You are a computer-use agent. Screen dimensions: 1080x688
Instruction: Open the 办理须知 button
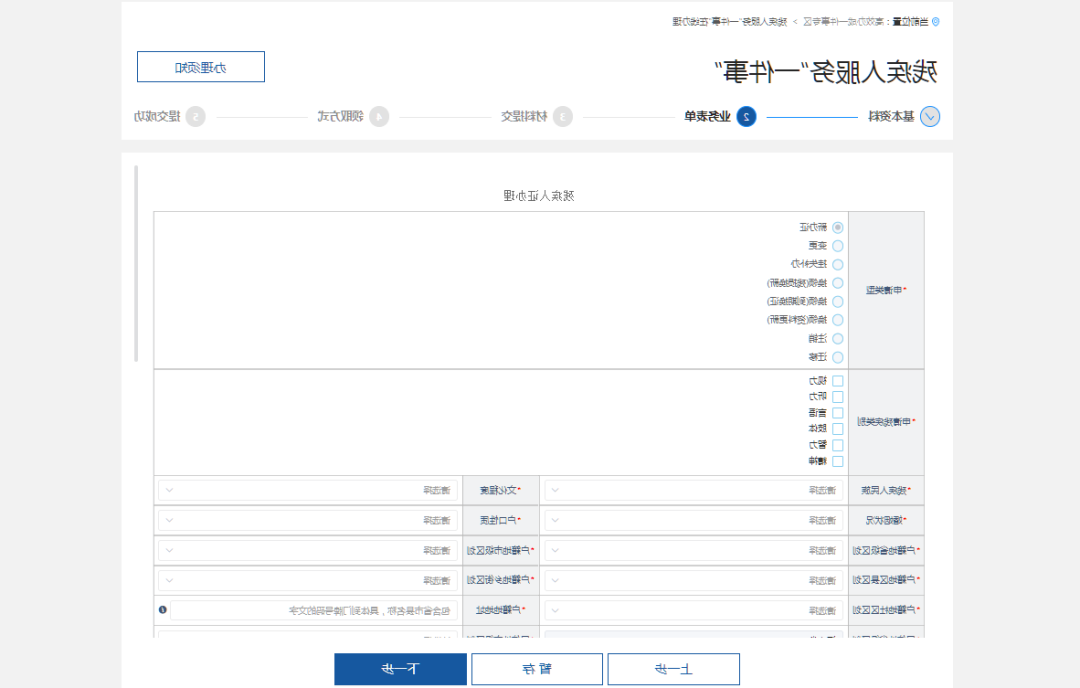click(x=200, y=67)
